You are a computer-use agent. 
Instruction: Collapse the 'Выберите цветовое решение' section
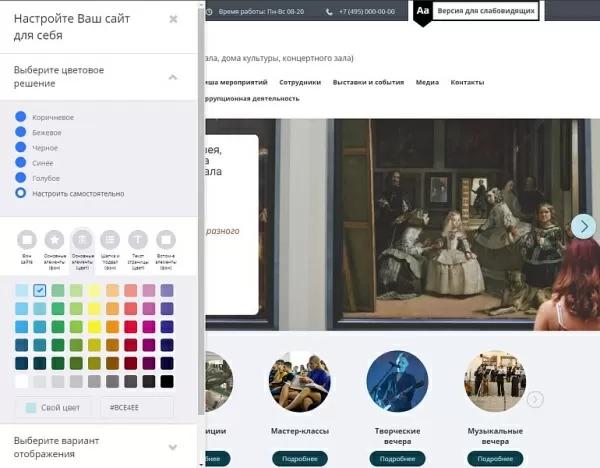click(x=173, y=77)
